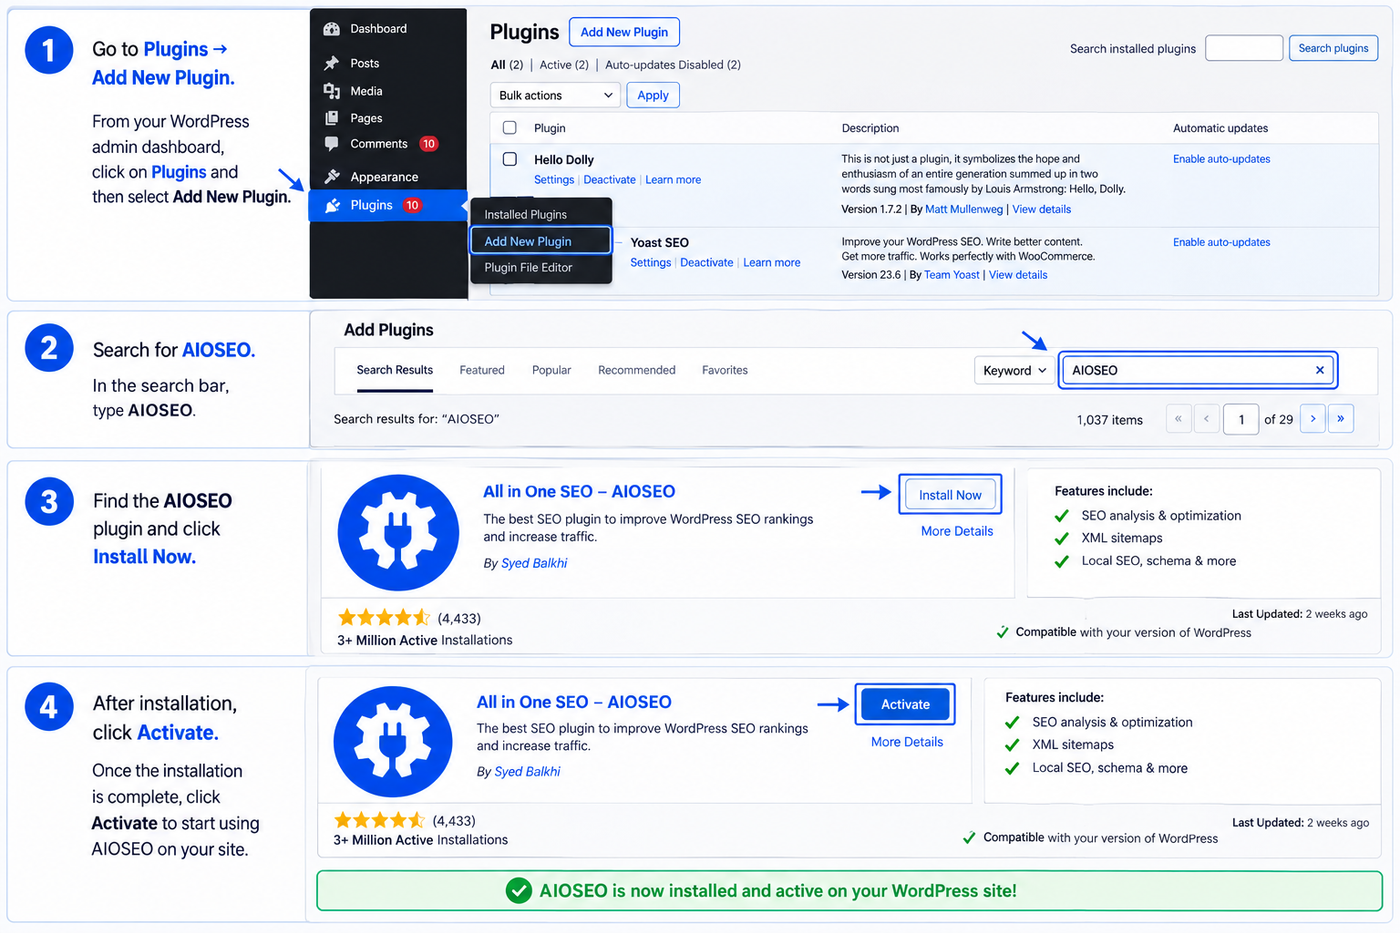The image size is (1400, 933).
Task: Go to the first results page arrow
Action: pyautogui.click(x=1179, y=419)
